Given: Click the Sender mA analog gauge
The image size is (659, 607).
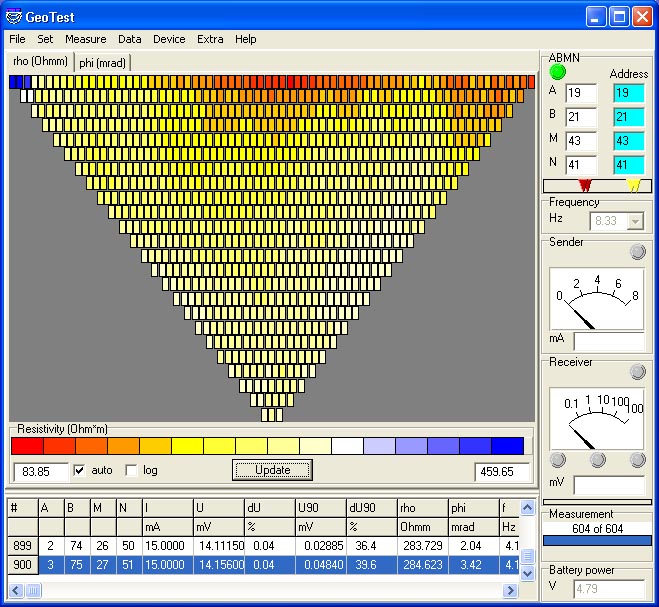Looking at the screenshot, I should click(x=596, y=299).
